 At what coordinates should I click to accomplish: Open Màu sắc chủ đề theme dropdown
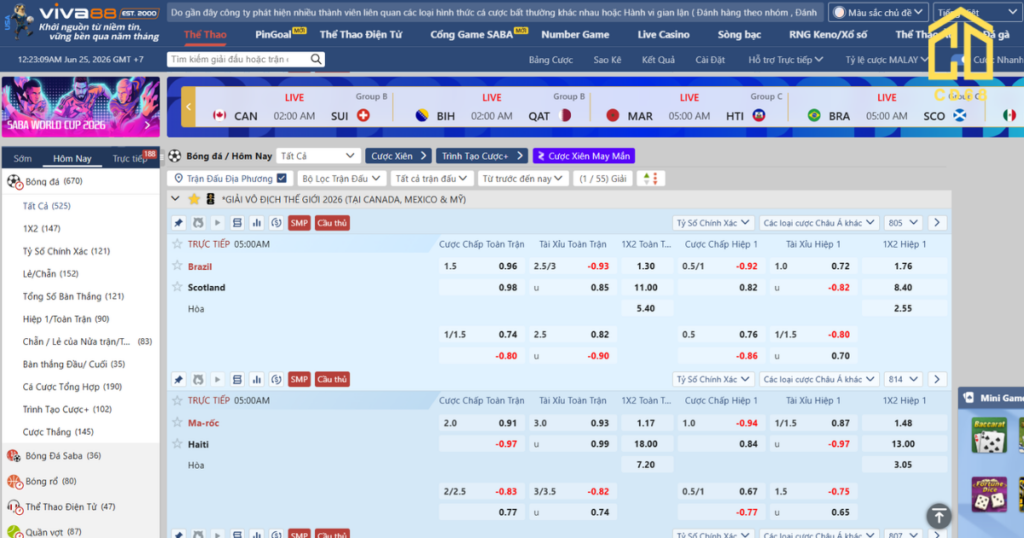(x=878, y=12)
